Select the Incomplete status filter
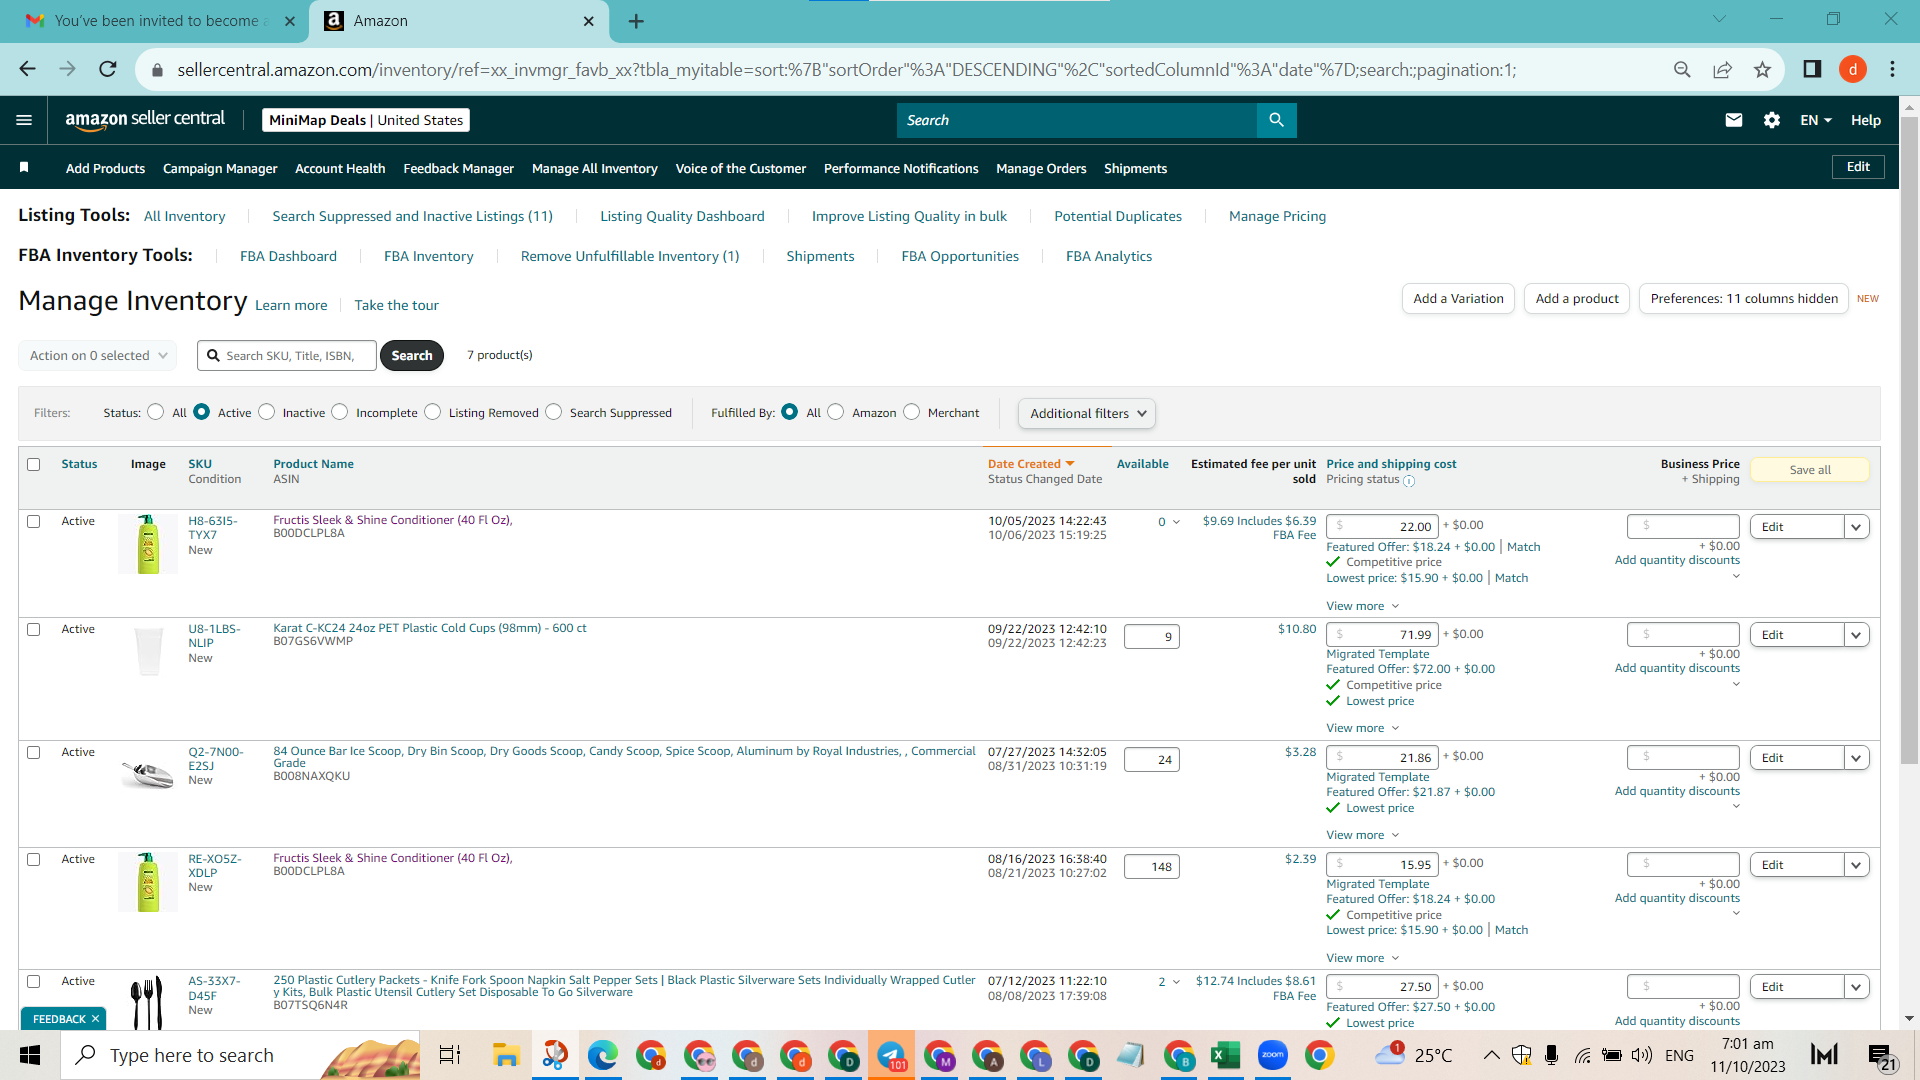 click(340, 412)
